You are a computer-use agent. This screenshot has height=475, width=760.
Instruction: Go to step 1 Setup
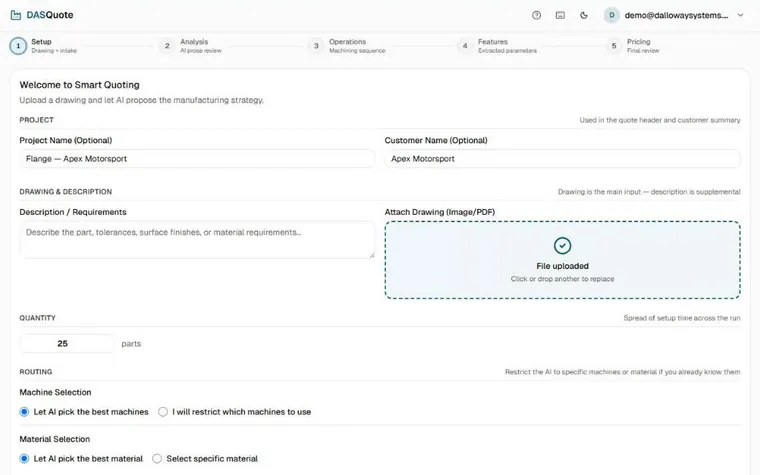click(43, 46)
